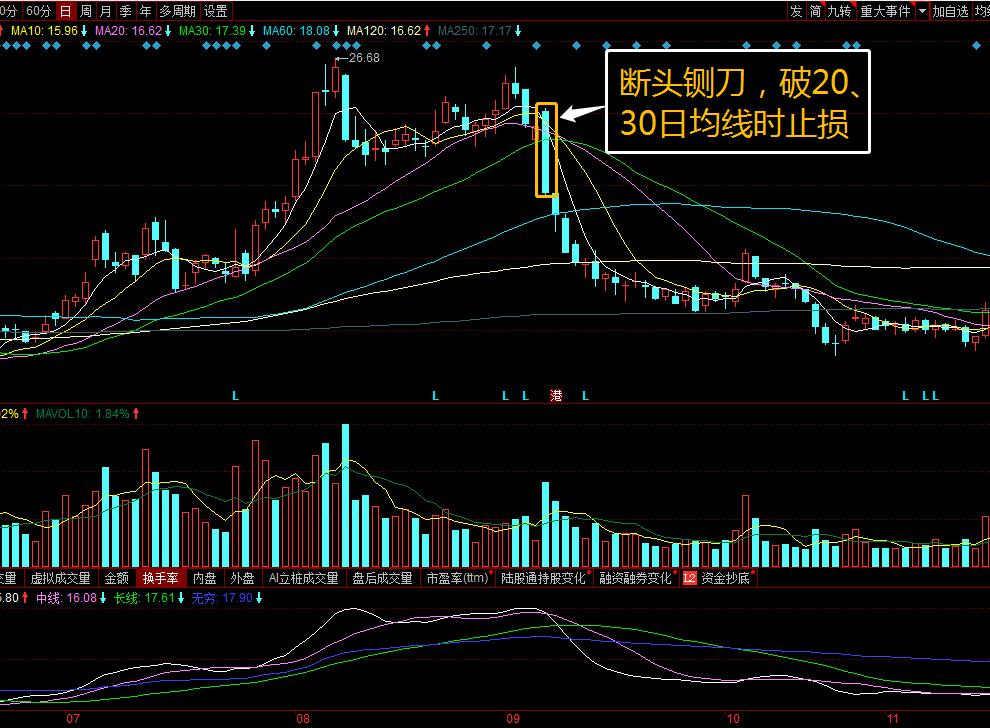Open 重大事件 major events
The width and height of the screenshot is (990, 728).
pyautogui.click(x=885, y=11)
